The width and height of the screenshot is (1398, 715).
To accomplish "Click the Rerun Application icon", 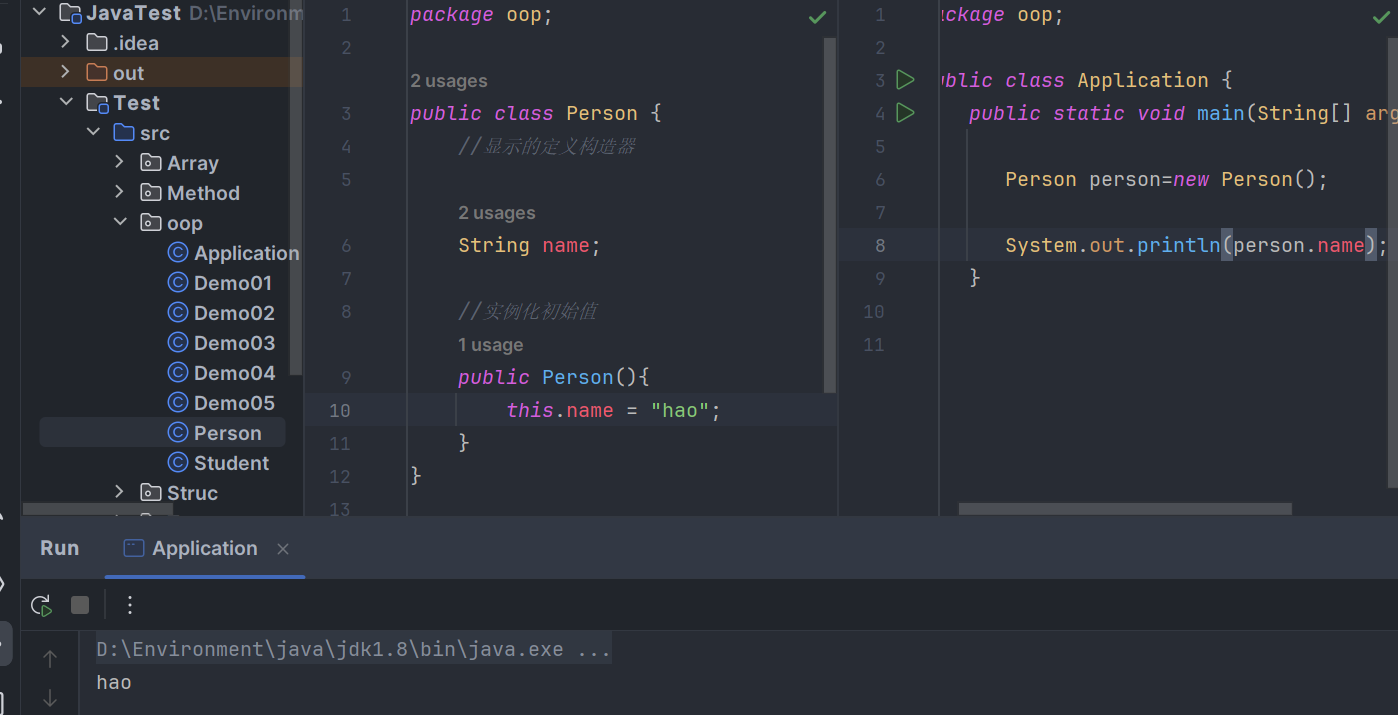I will [41, 605].
